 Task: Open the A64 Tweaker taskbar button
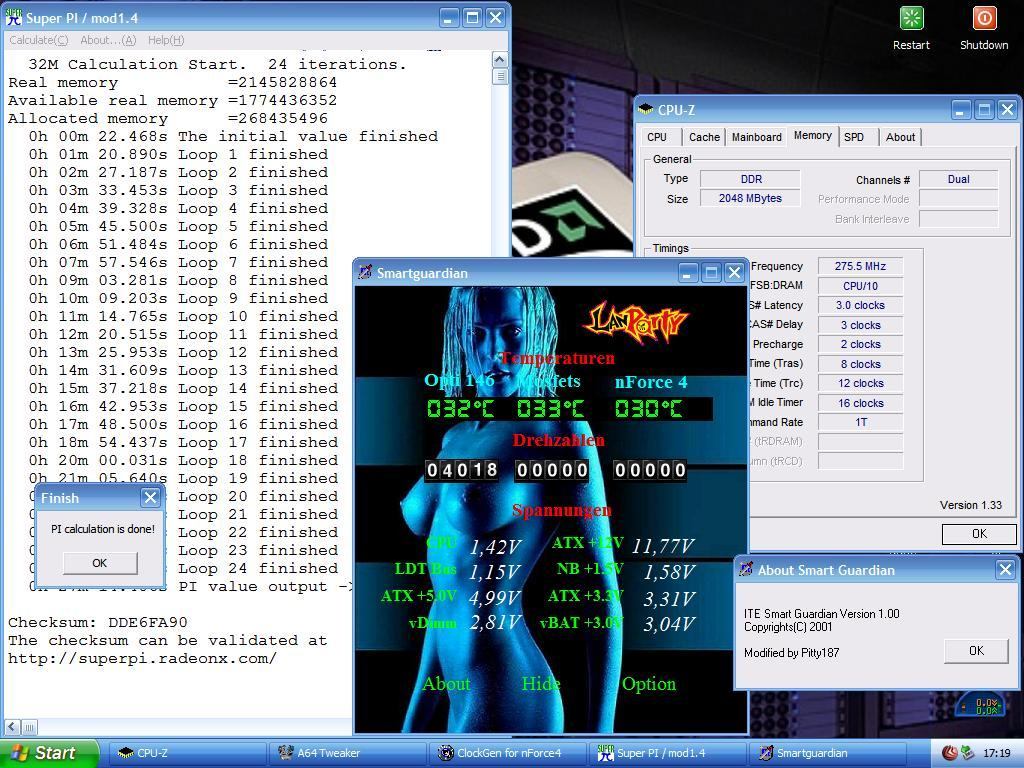point(347,753)
